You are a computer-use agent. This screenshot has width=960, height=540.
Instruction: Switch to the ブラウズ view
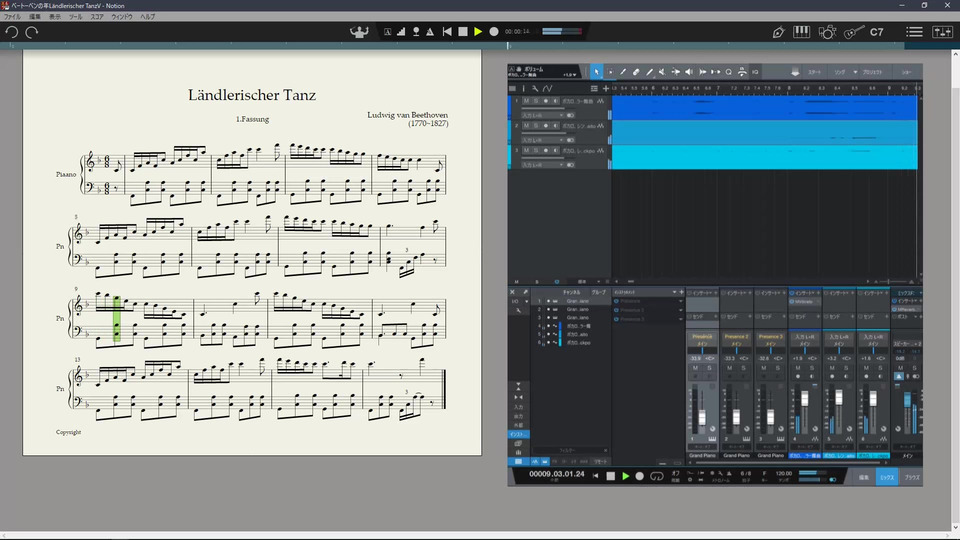912,477
